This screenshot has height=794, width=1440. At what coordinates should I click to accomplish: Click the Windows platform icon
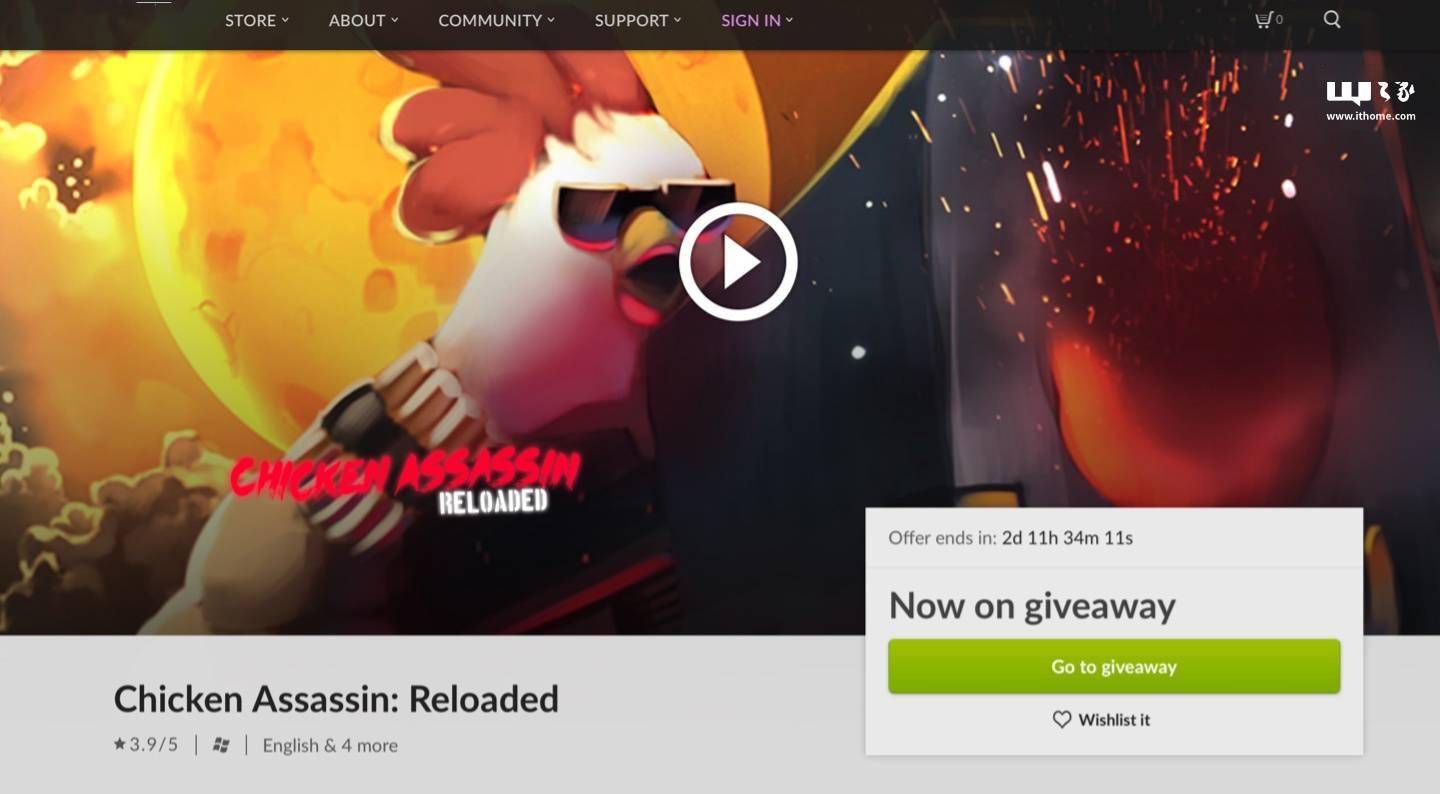221,745
